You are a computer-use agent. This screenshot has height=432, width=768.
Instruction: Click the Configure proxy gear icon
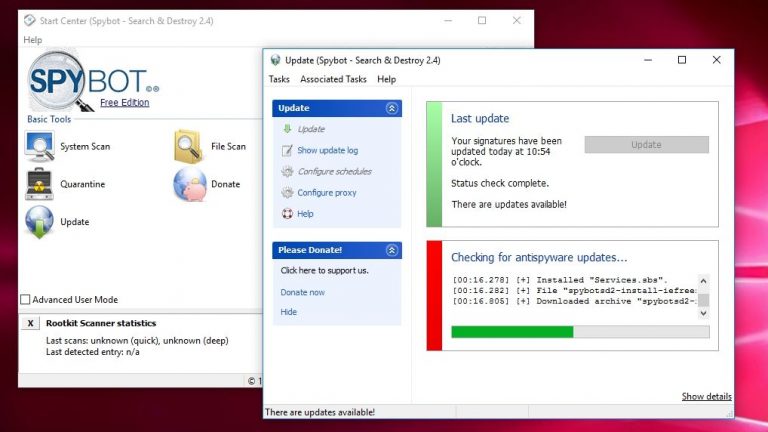(288, 192)
